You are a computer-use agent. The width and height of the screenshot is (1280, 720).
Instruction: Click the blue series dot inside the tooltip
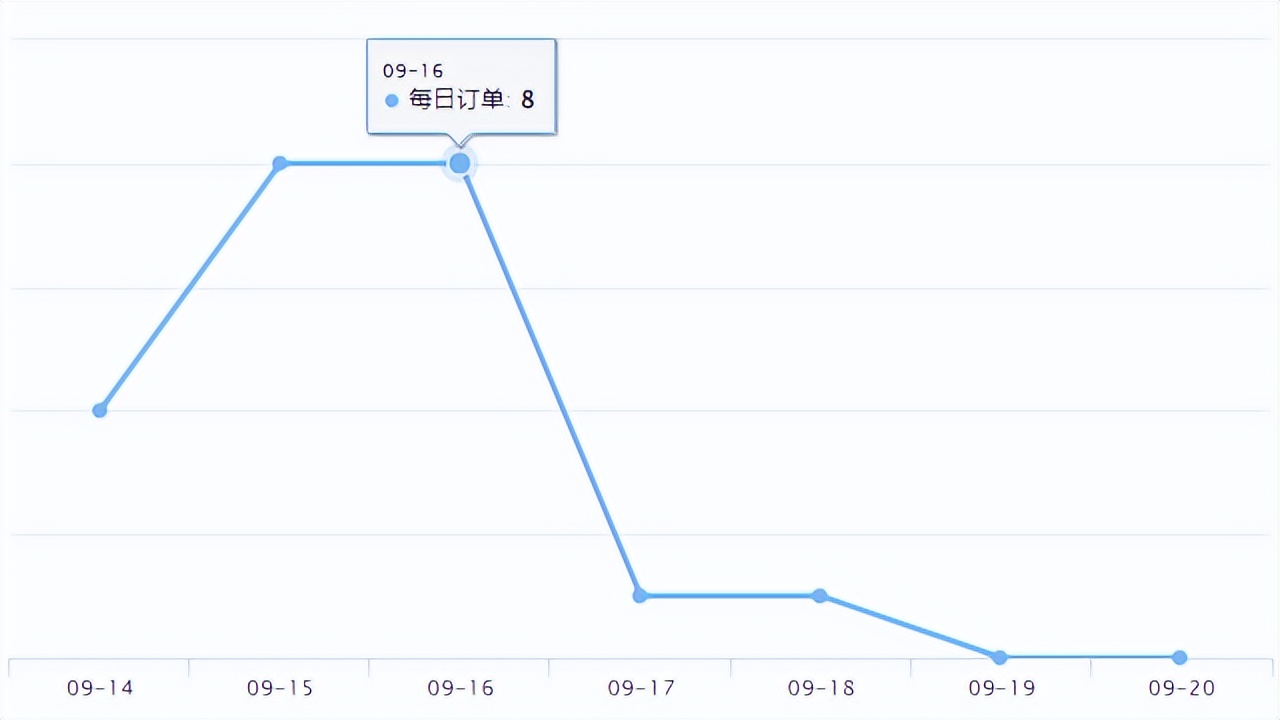pos(392,100)
